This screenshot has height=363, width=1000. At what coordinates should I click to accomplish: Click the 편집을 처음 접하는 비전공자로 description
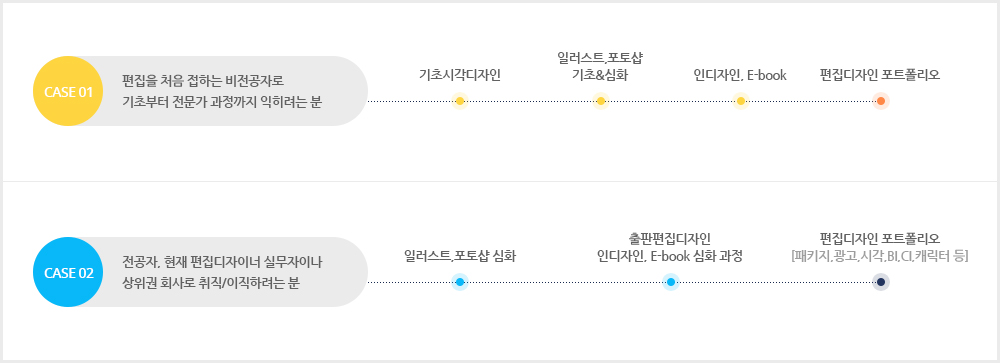coord(203,82)
